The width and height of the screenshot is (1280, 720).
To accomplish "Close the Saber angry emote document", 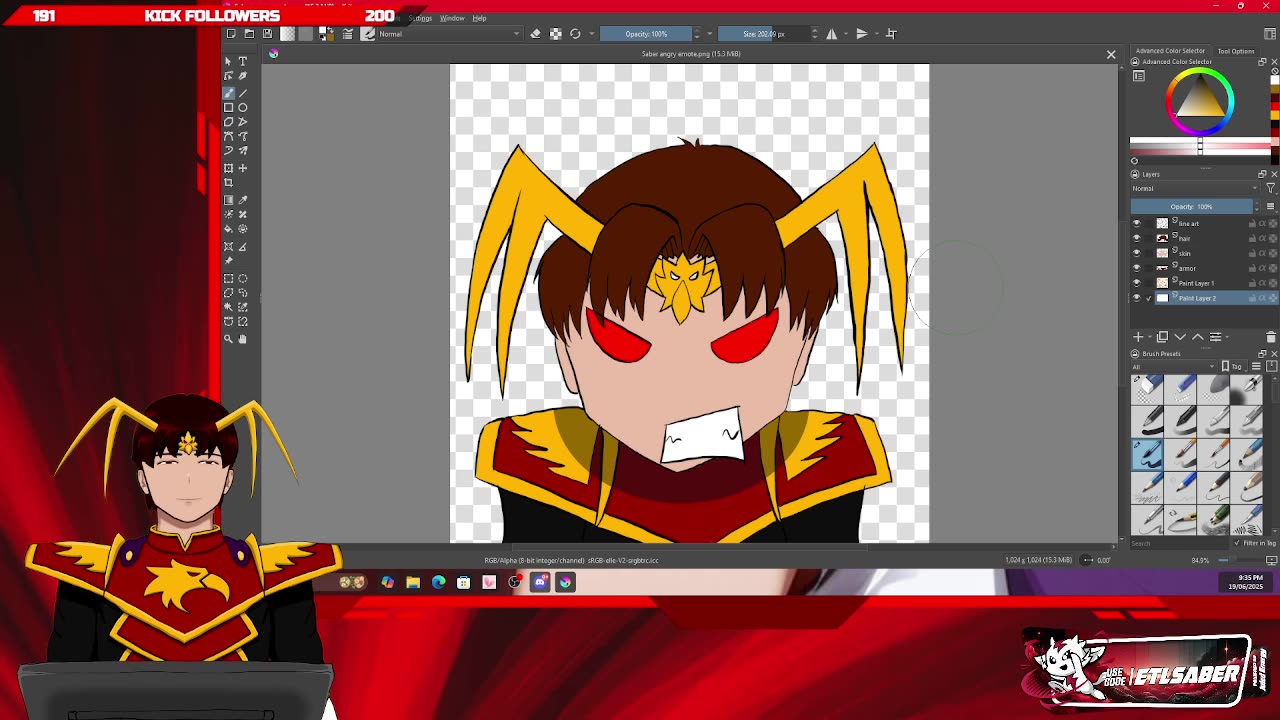I will pyautogui.click(x=1110, y=54).
